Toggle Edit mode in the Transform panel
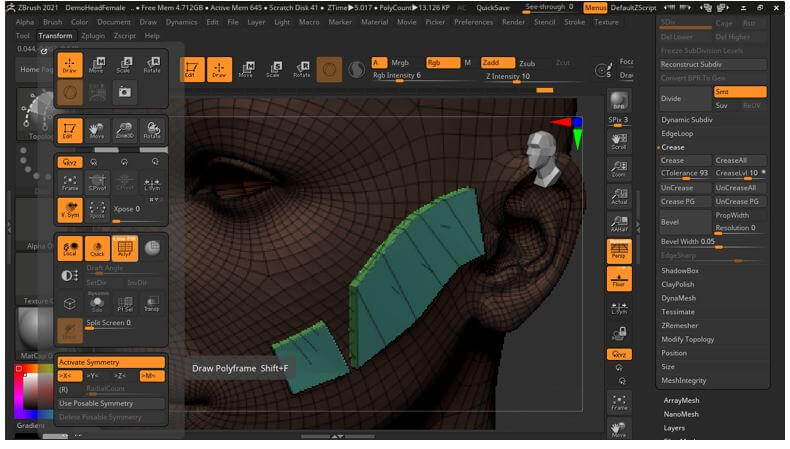790x449 pixels. coord(70,131)
